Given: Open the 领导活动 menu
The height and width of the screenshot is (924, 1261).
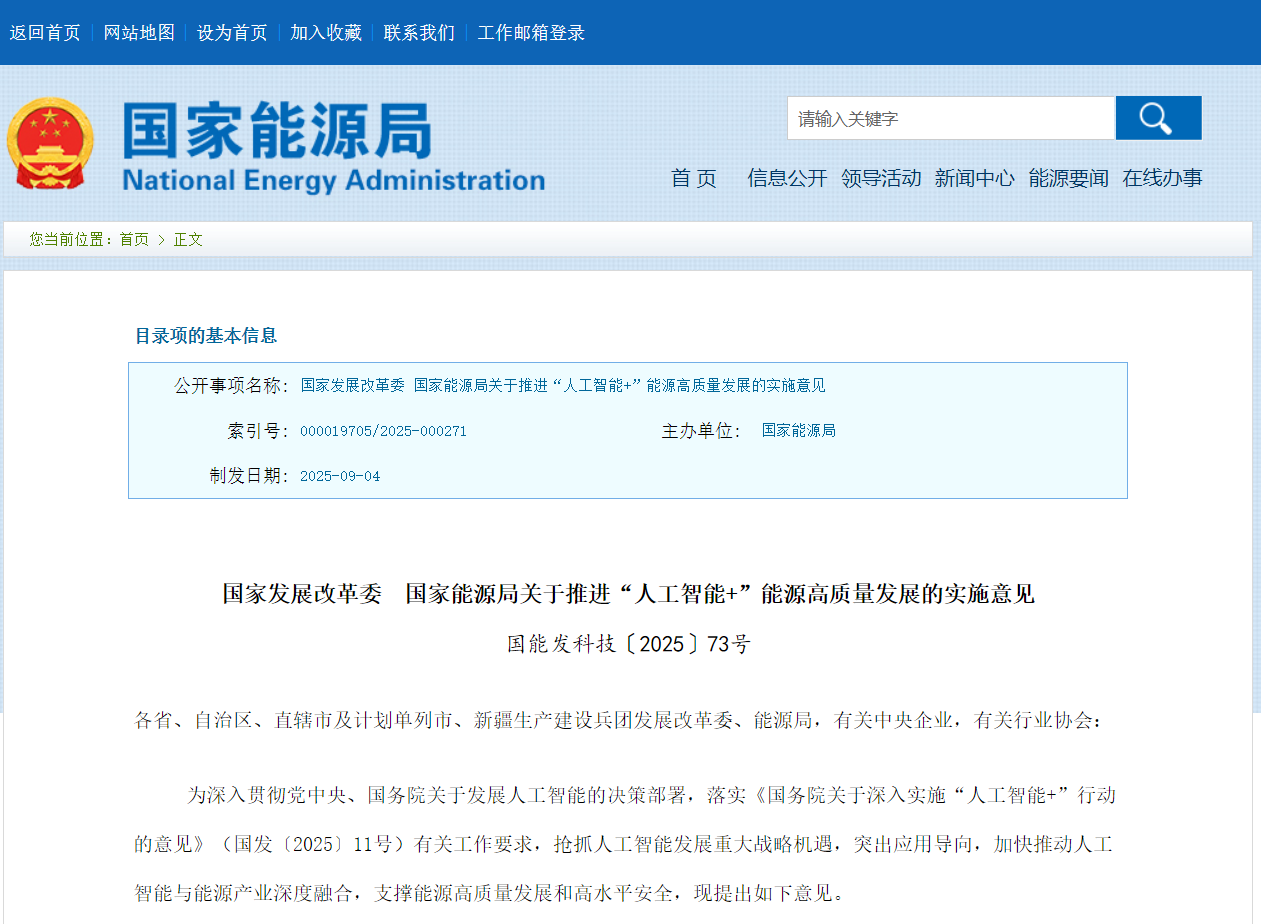Looking at the screenshot, I should [x=881, y=178].
